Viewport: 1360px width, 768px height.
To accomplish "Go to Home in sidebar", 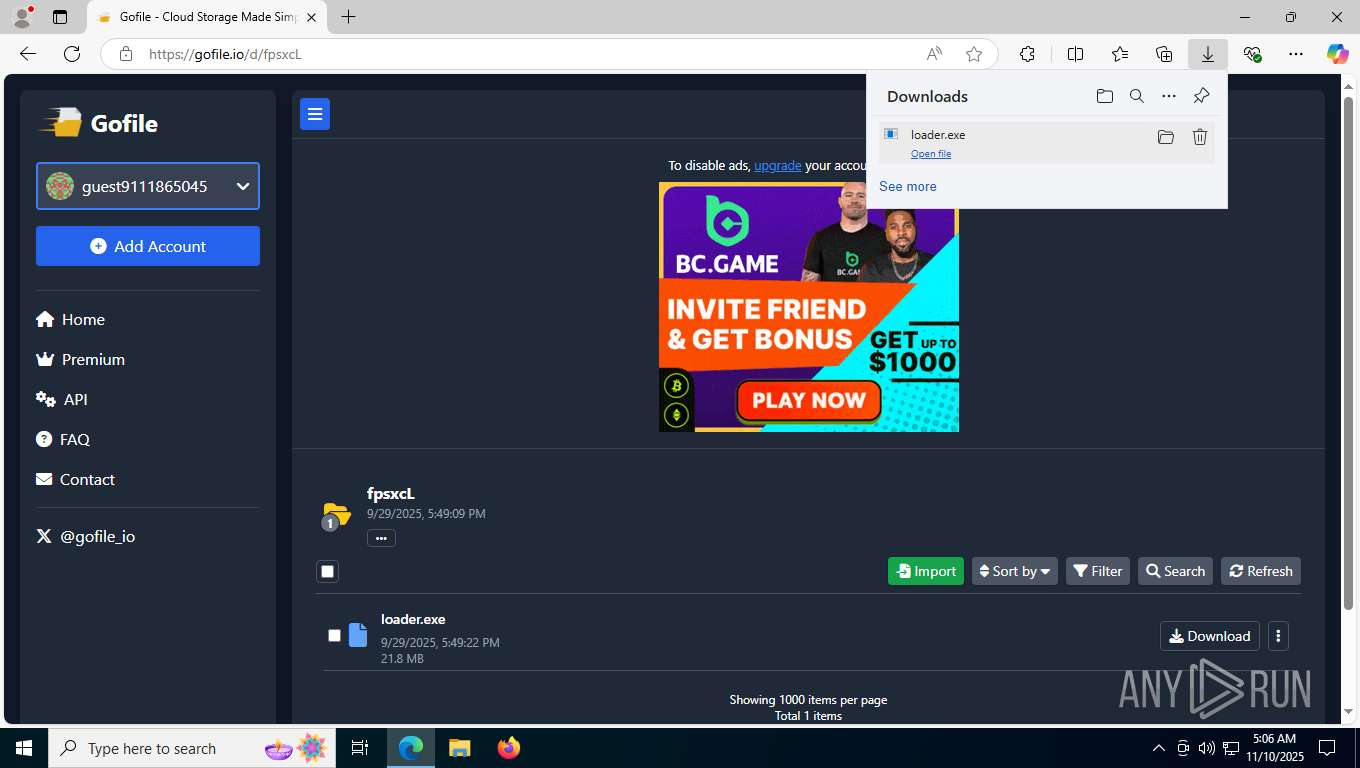I will tap(70, 319).
